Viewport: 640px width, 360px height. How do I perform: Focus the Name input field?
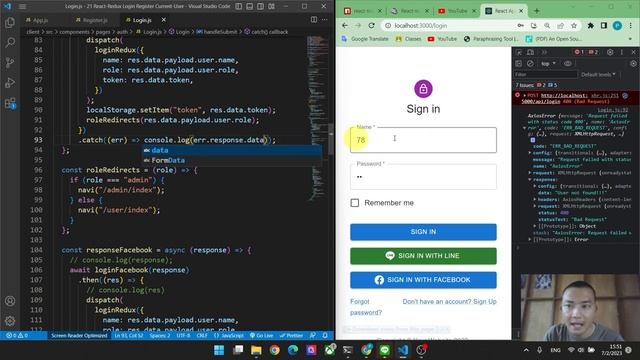coord(423,140)
